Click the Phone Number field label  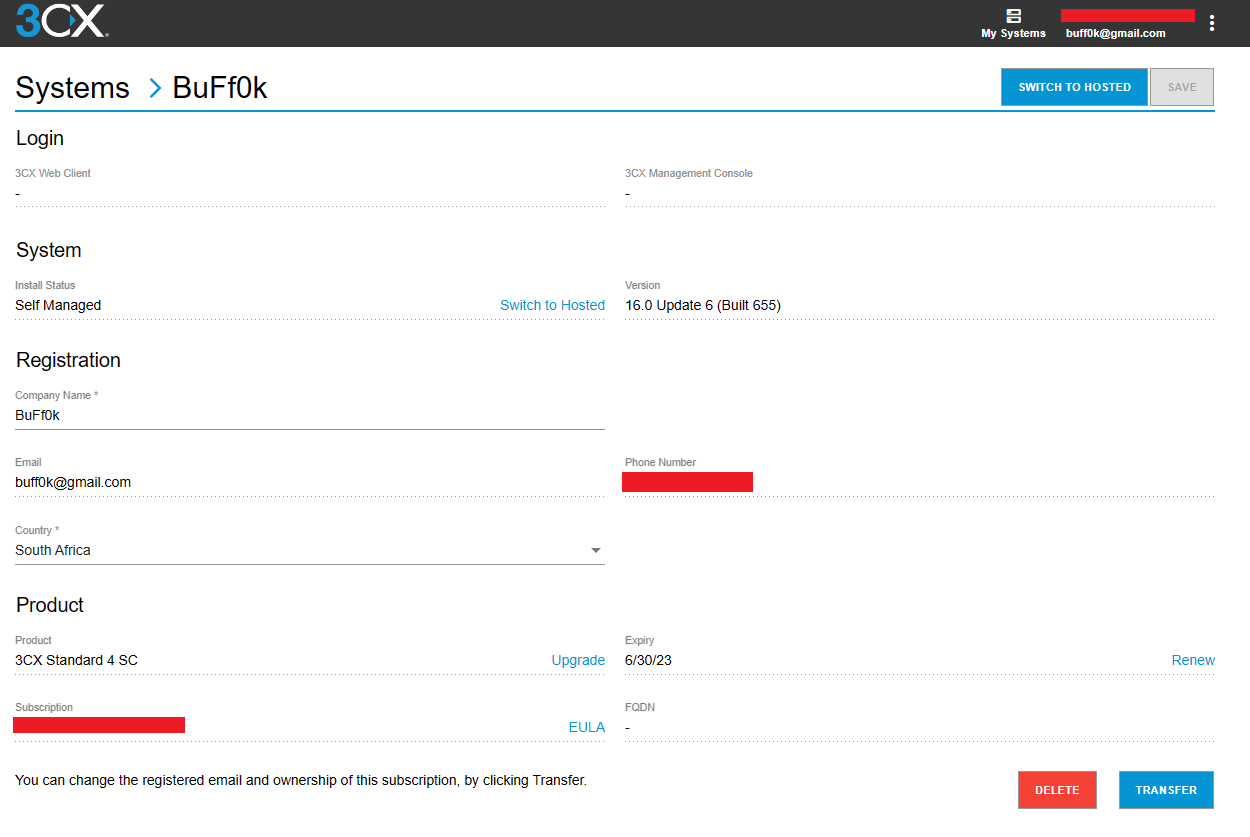[x=660, y=462]
